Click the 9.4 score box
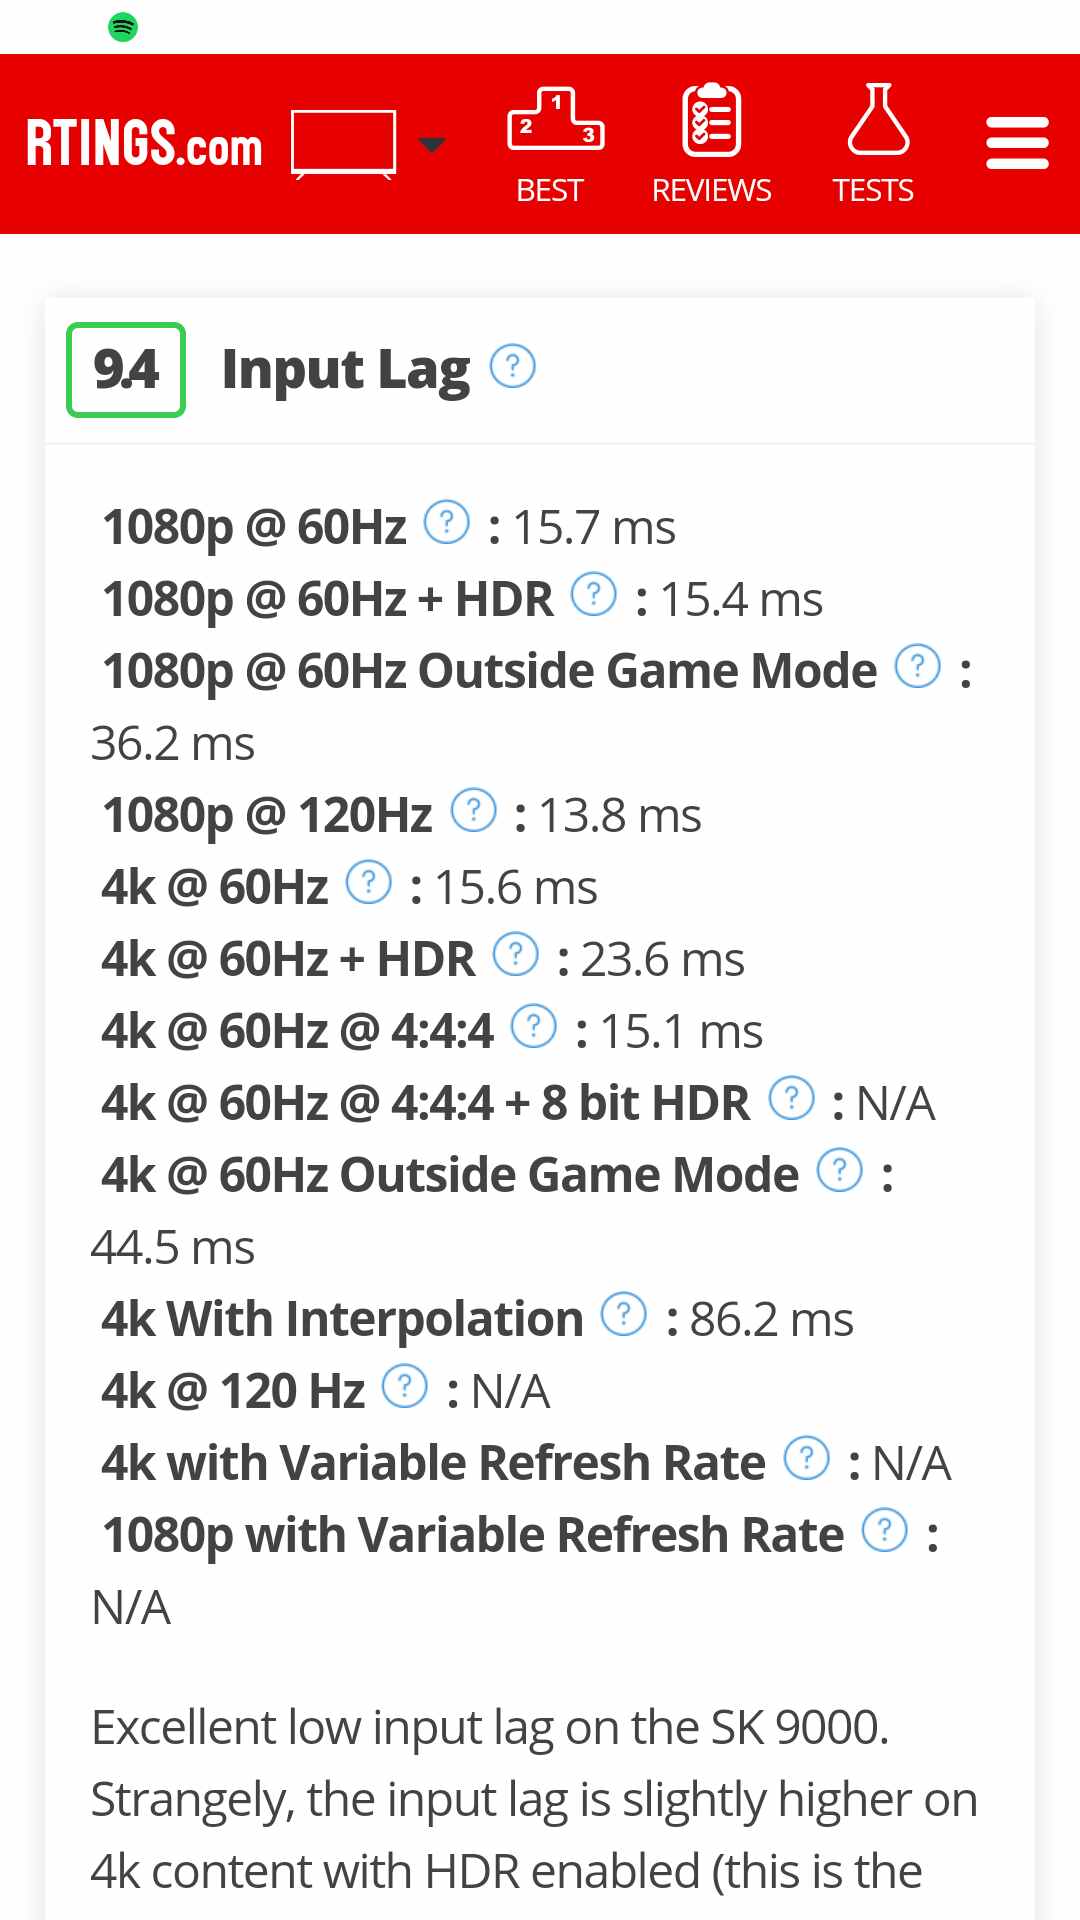 126,370
